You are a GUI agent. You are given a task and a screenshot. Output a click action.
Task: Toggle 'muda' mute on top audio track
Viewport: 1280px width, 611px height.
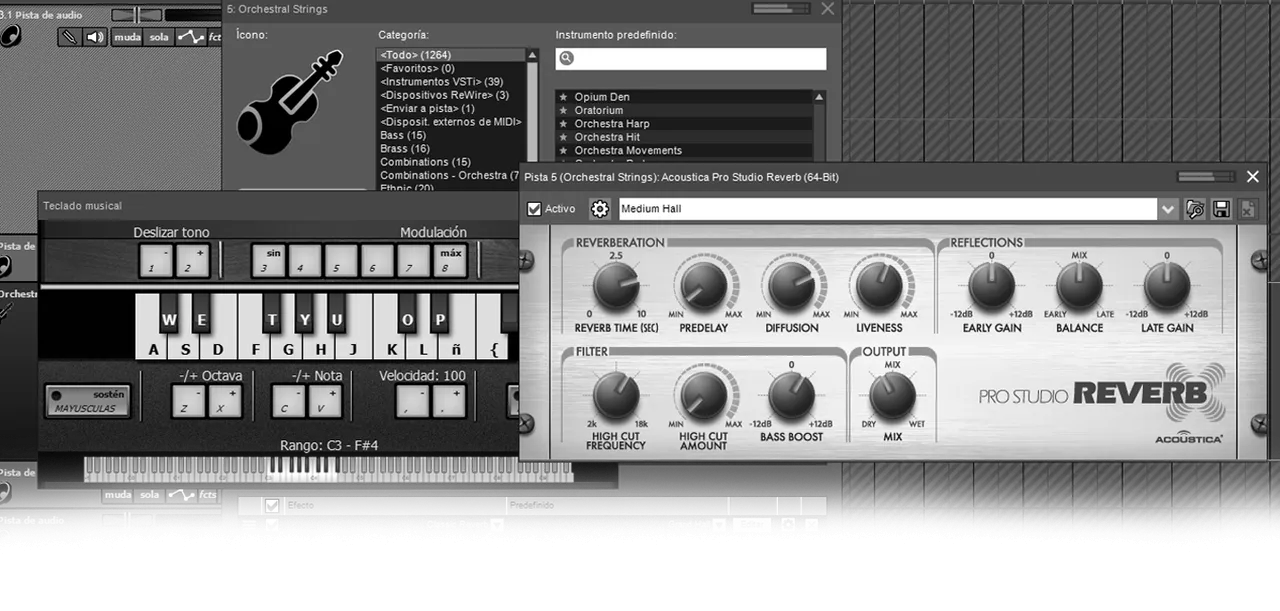click(127, 37)
